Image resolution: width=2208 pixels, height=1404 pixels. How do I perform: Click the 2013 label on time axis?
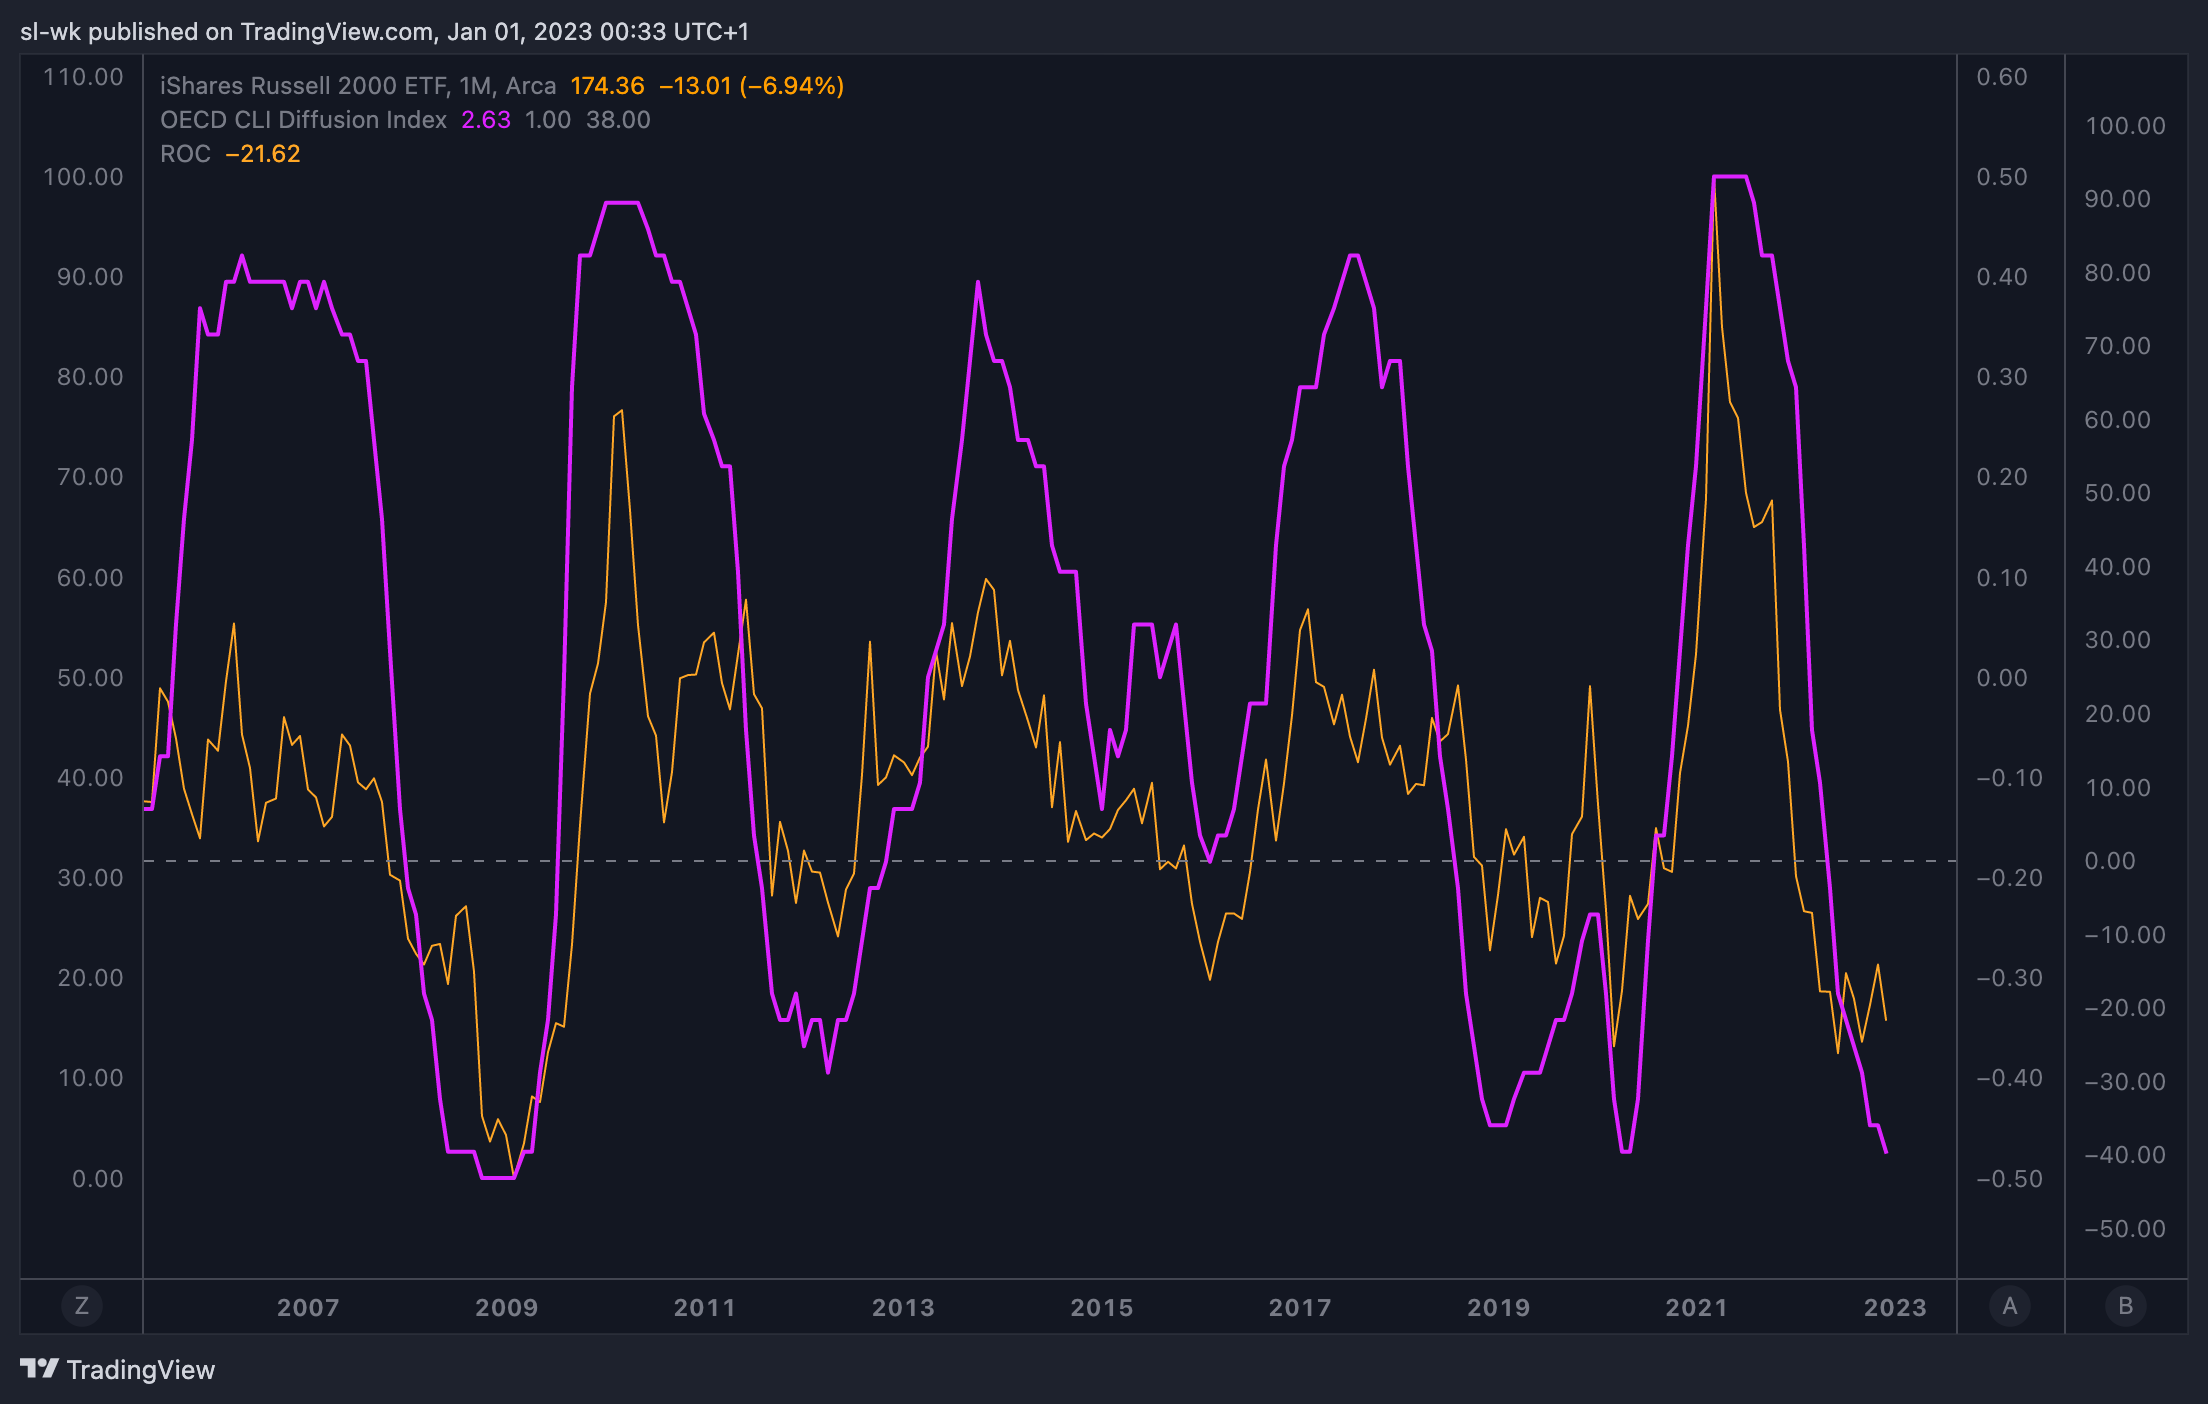[x=903, y=1307]
